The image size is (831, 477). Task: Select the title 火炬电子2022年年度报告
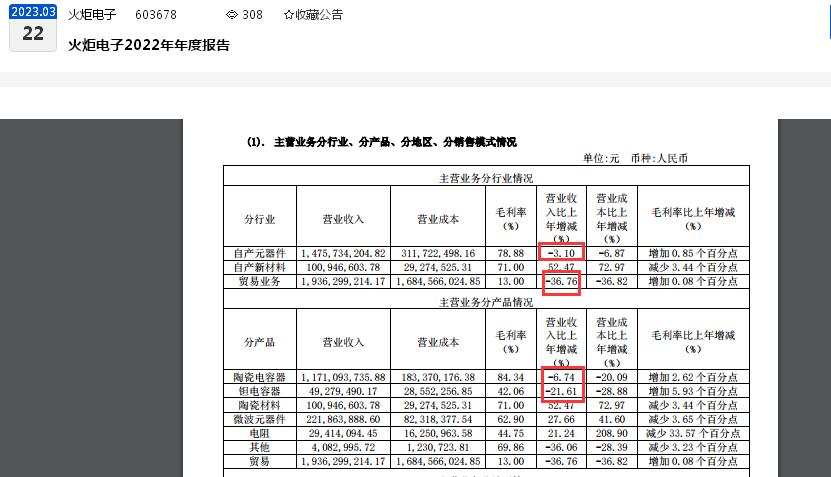click(149, 45)
